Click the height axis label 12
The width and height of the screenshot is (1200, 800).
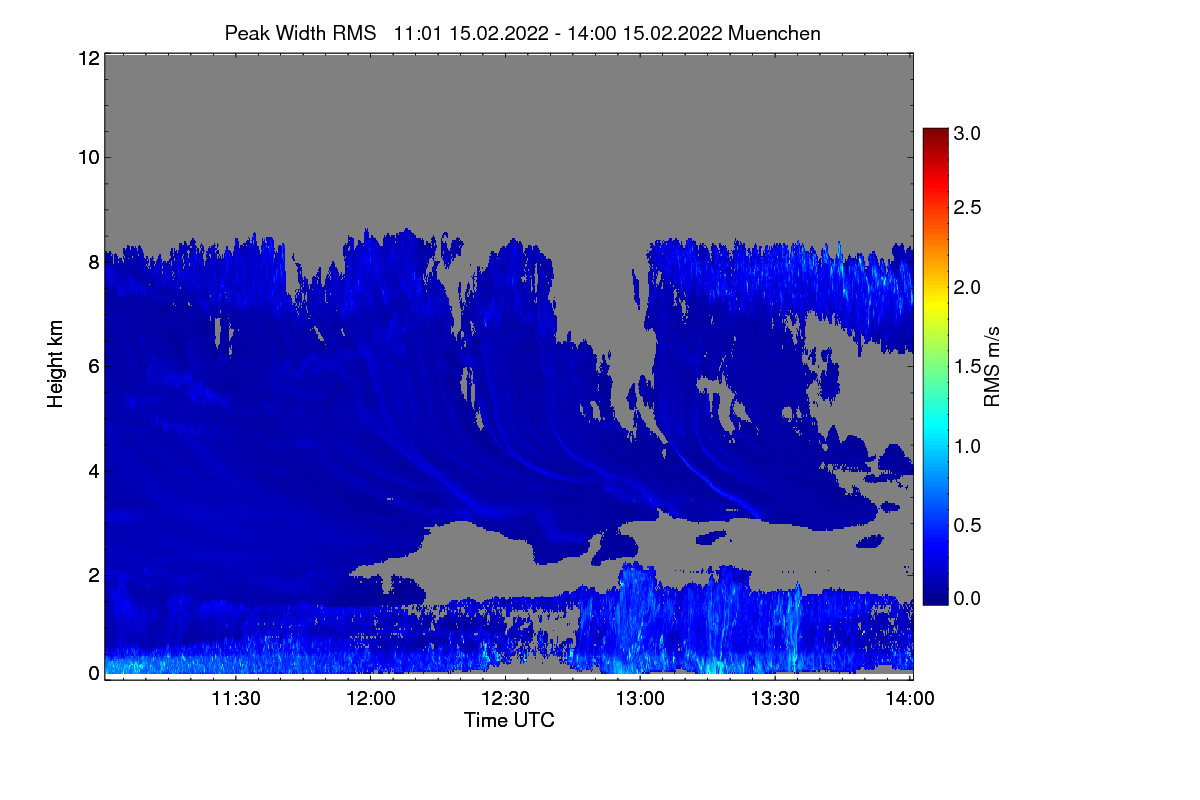[87, 58]
